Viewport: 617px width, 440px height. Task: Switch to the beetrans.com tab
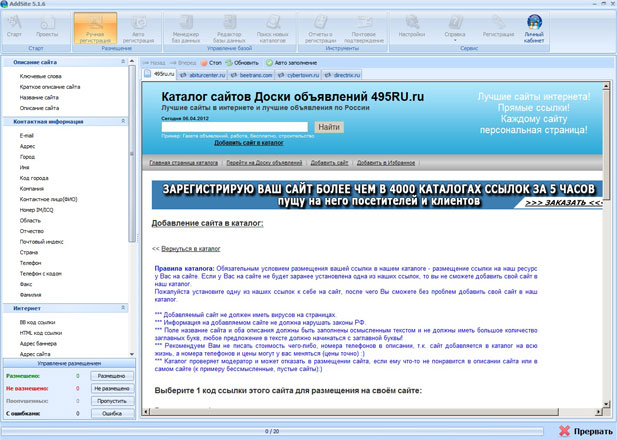click(x=251, y=75)
